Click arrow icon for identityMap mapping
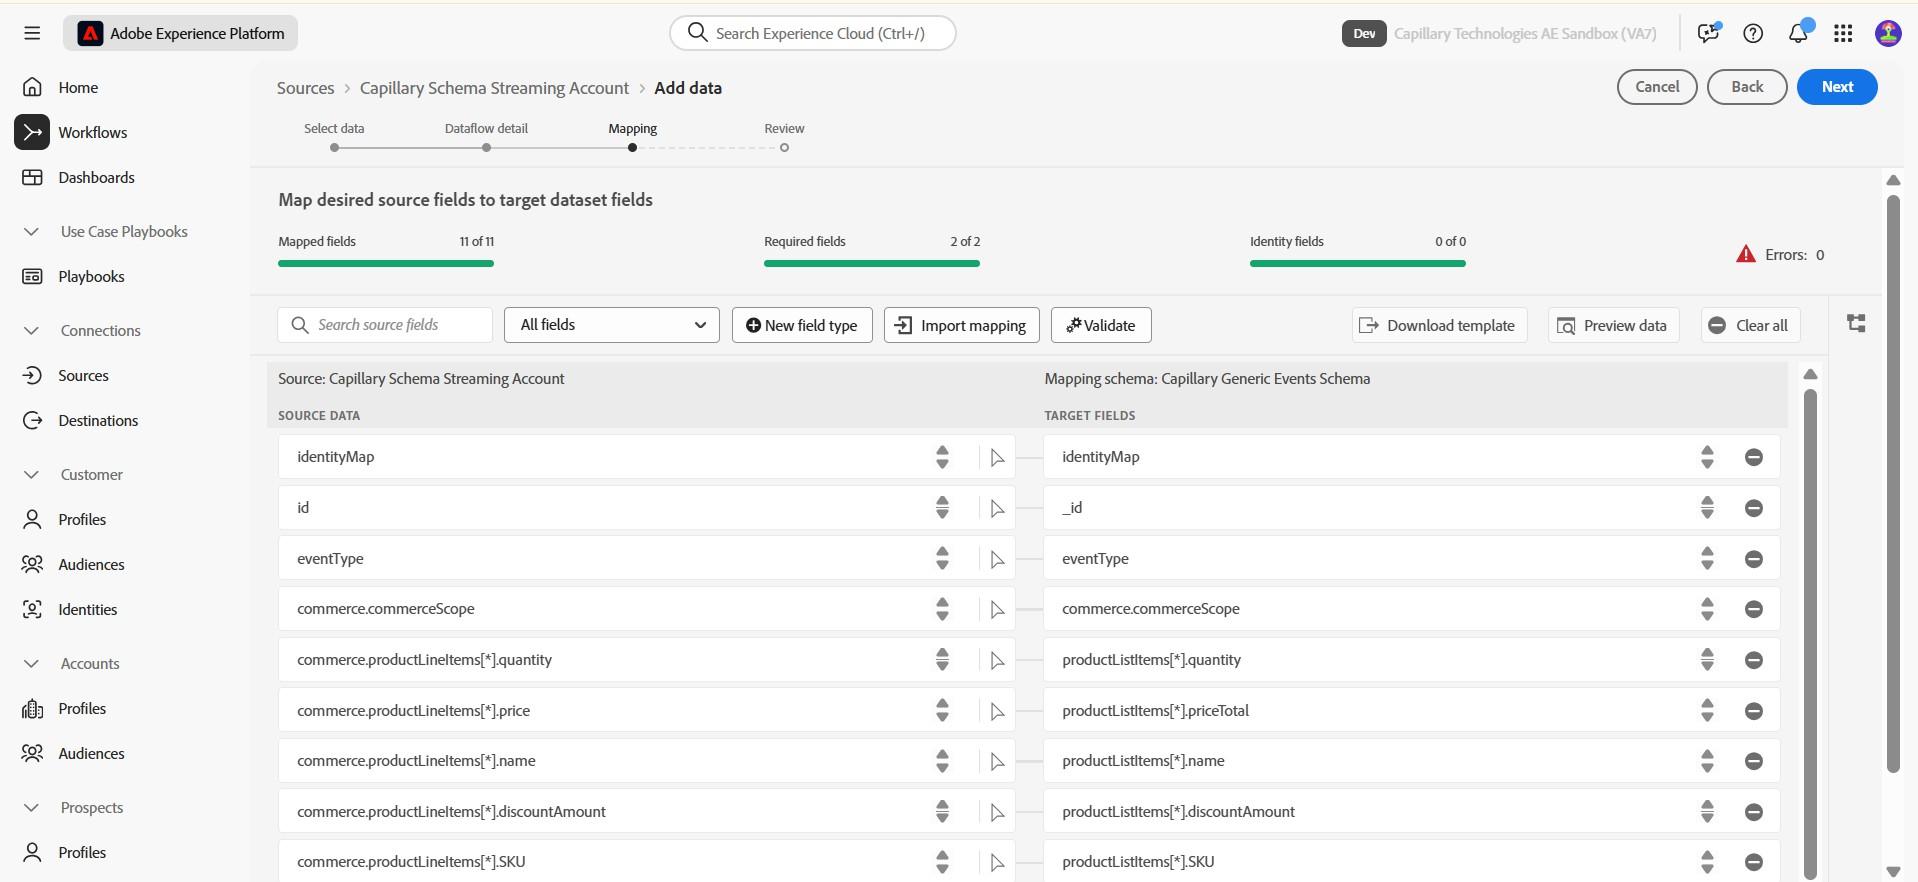 click(x=997, y=458)
